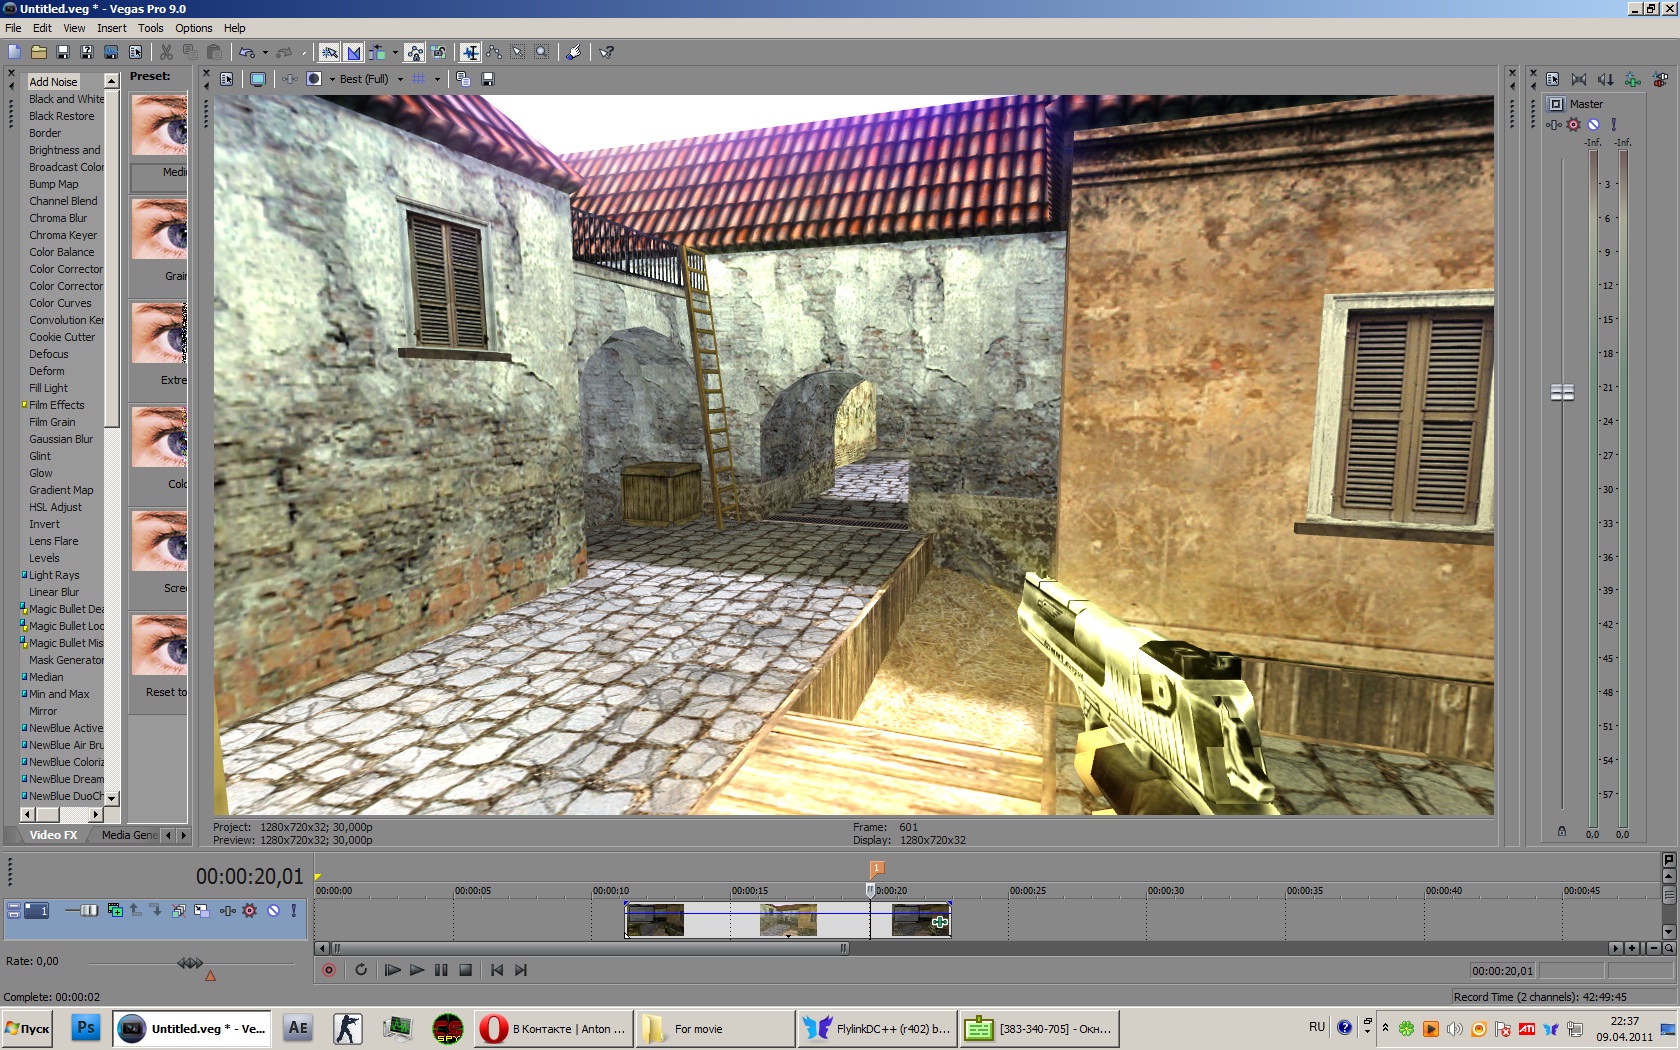This screenshot has height=1050, width=1680.
Task: Copy preview snapshot to clipboard
Action: coord(463,79)
